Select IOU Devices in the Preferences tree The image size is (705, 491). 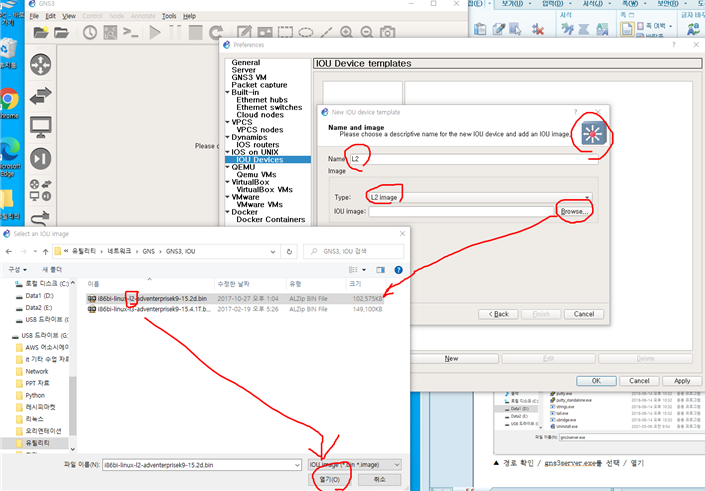(x=260, y=160)
